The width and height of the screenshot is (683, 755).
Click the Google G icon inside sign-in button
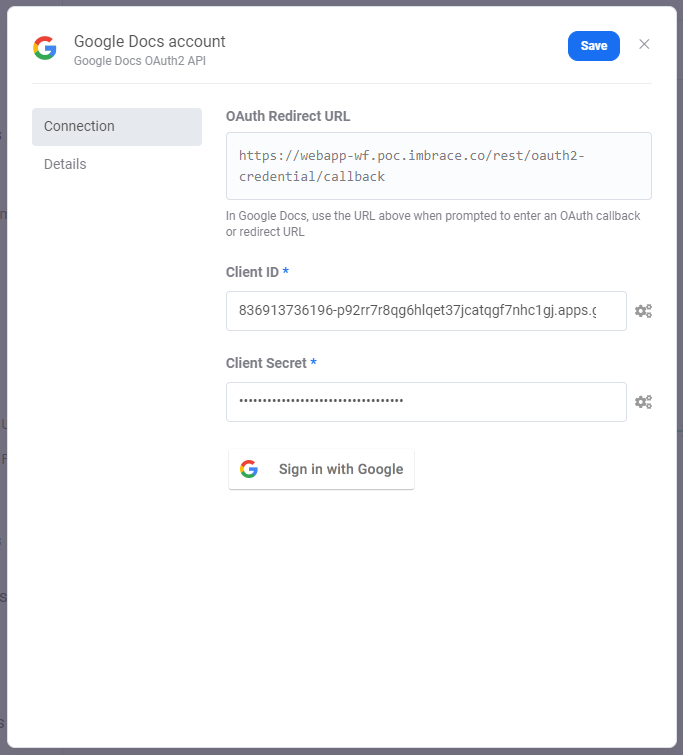(249, 469)
